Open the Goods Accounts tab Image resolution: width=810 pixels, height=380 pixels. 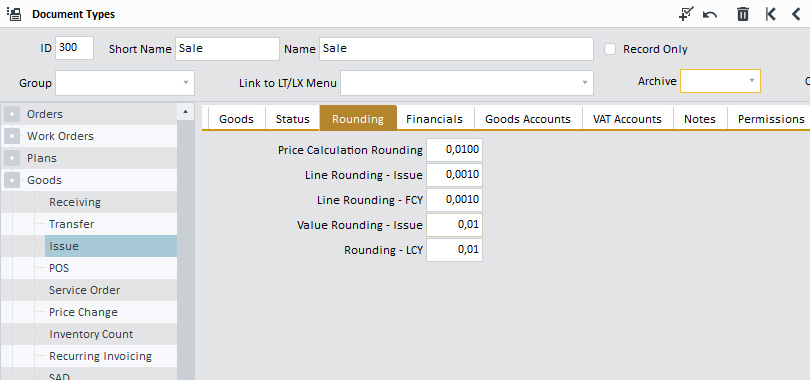[528, 119]
